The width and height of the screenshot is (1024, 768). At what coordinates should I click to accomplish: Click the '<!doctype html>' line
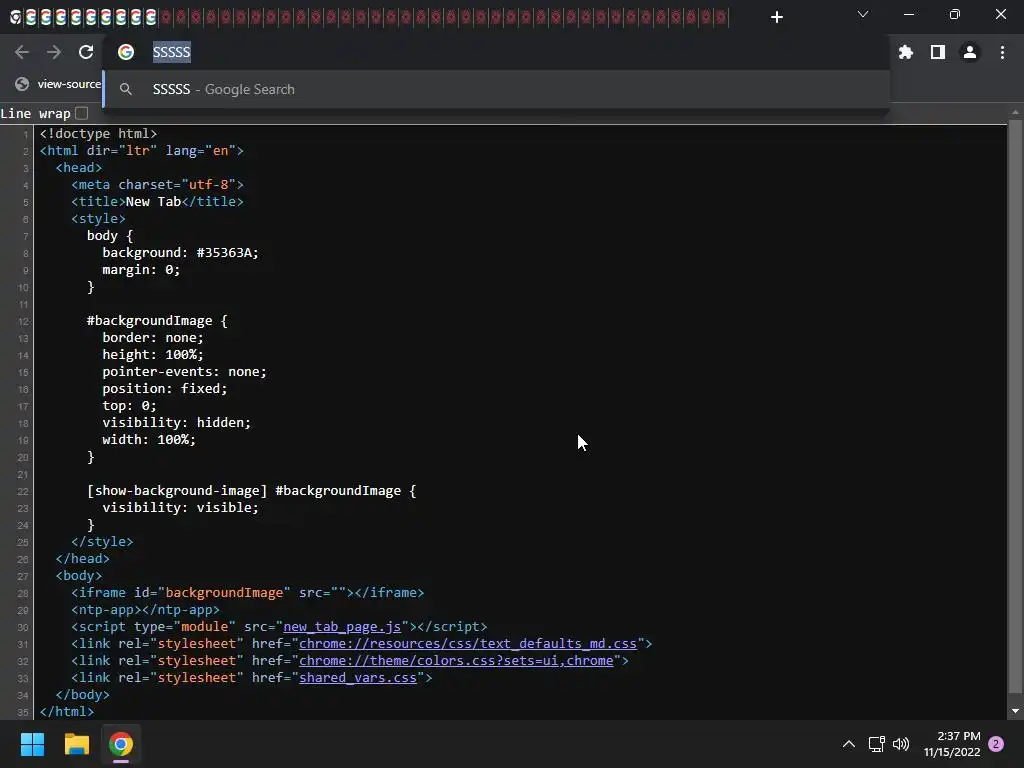(98, 133)
